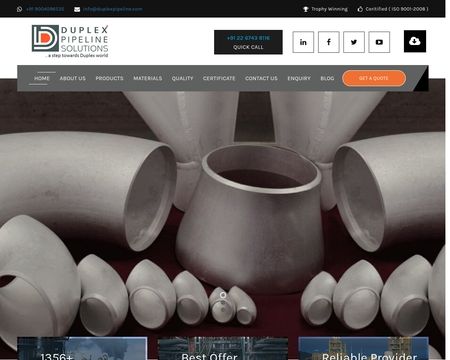Open the Certificate menu item
The width and height of the screenshot is (450, 360).
pos(219,78)
